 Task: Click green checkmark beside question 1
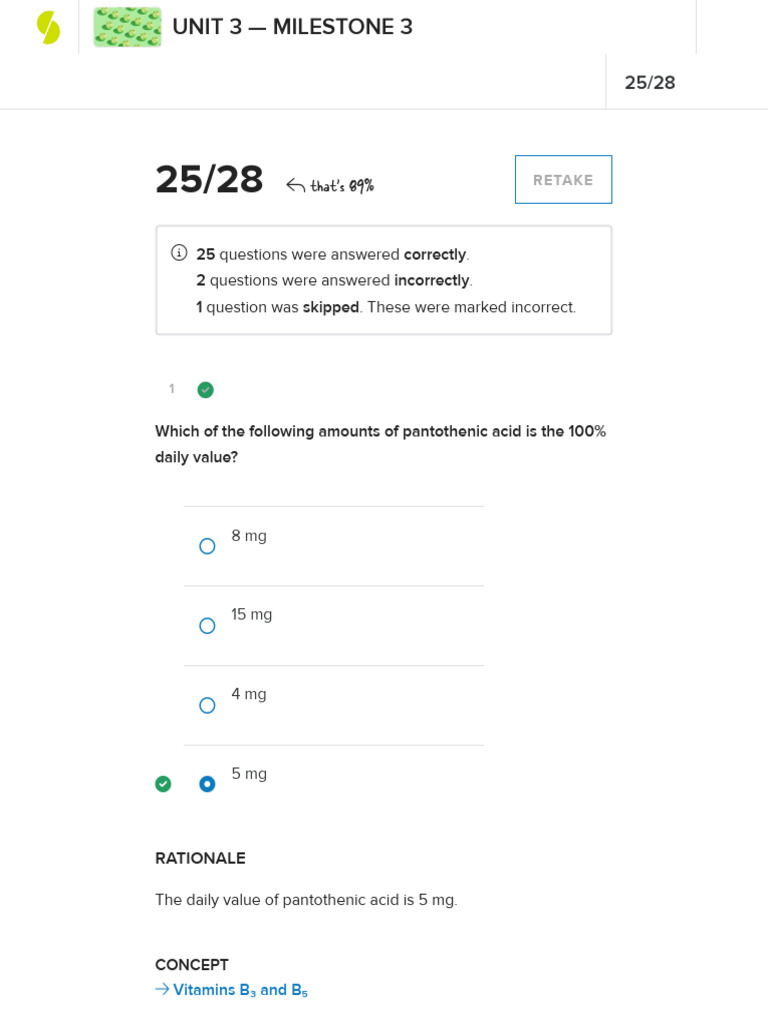205,390
